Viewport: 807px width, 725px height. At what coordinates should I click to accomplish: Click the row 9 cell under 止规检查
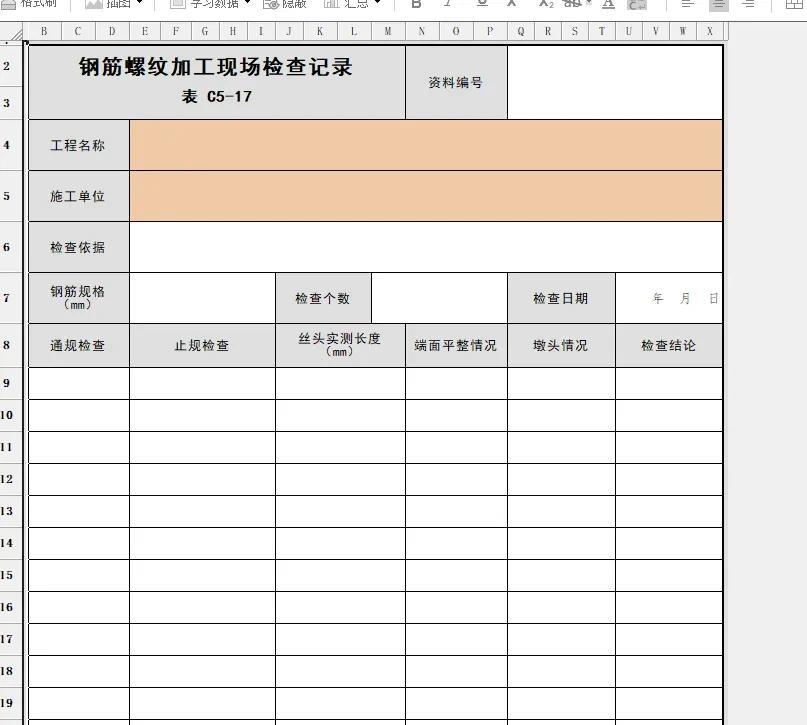coord(203,383)
